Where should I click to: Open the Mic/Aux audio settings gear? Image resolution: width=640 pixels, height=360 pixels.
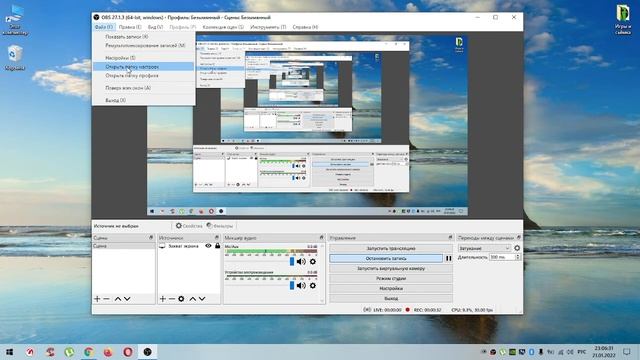(x=313, y=262)
